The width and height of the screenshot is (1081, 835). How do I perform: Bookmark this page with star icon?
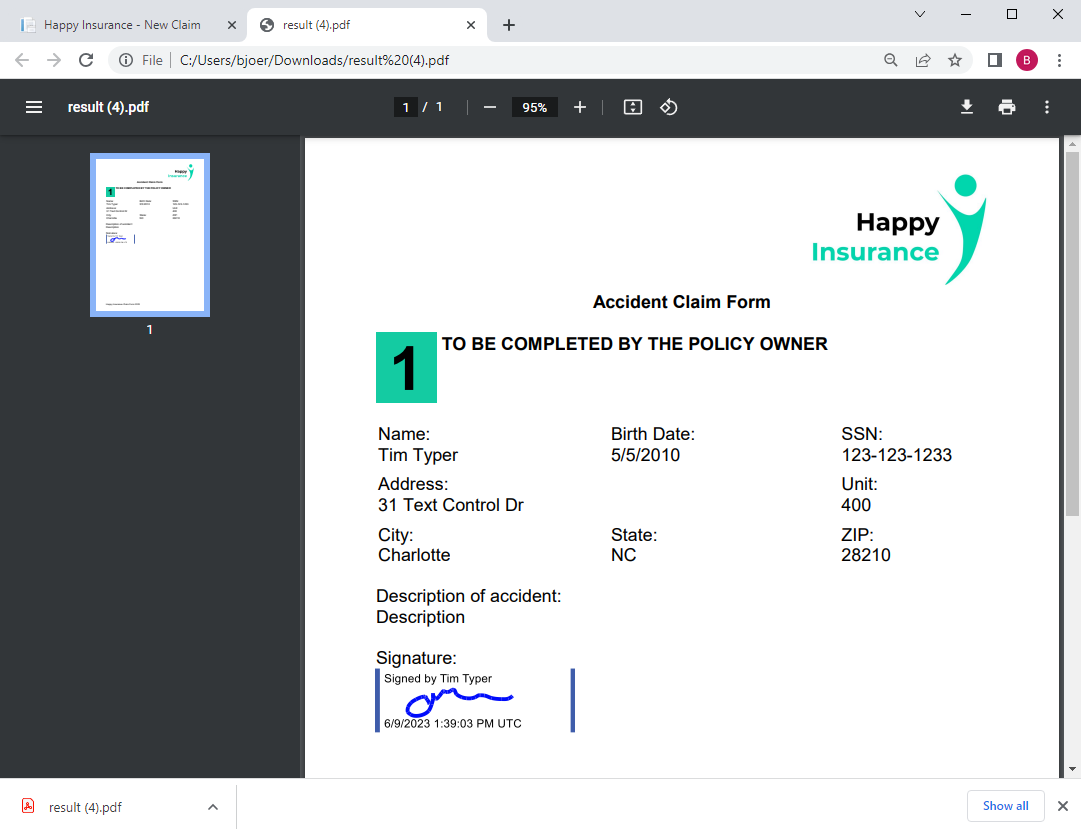[x=955, y=60]
